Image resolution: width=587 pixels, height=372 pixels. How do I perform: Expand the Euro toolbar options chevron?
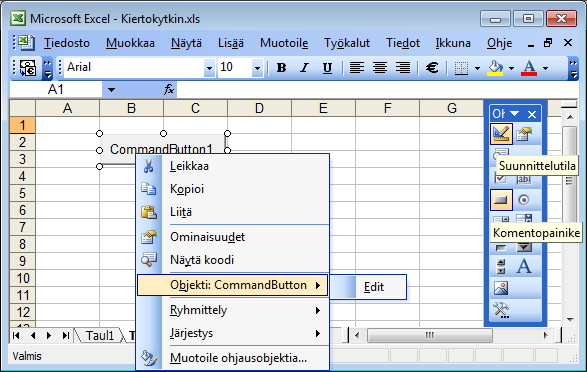click(47, 68)
